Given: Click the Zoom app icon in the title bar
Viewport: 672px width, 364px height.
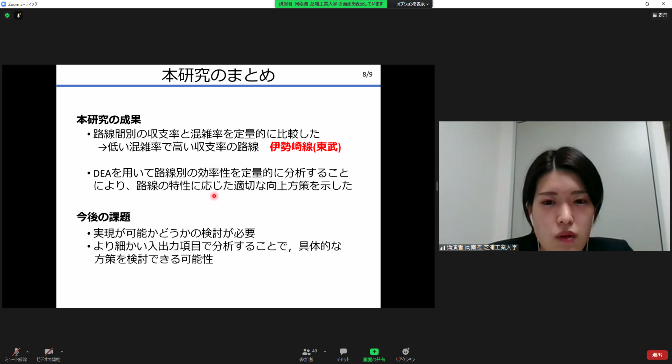Looking at the screenshot, I should [x=3, y=4].
